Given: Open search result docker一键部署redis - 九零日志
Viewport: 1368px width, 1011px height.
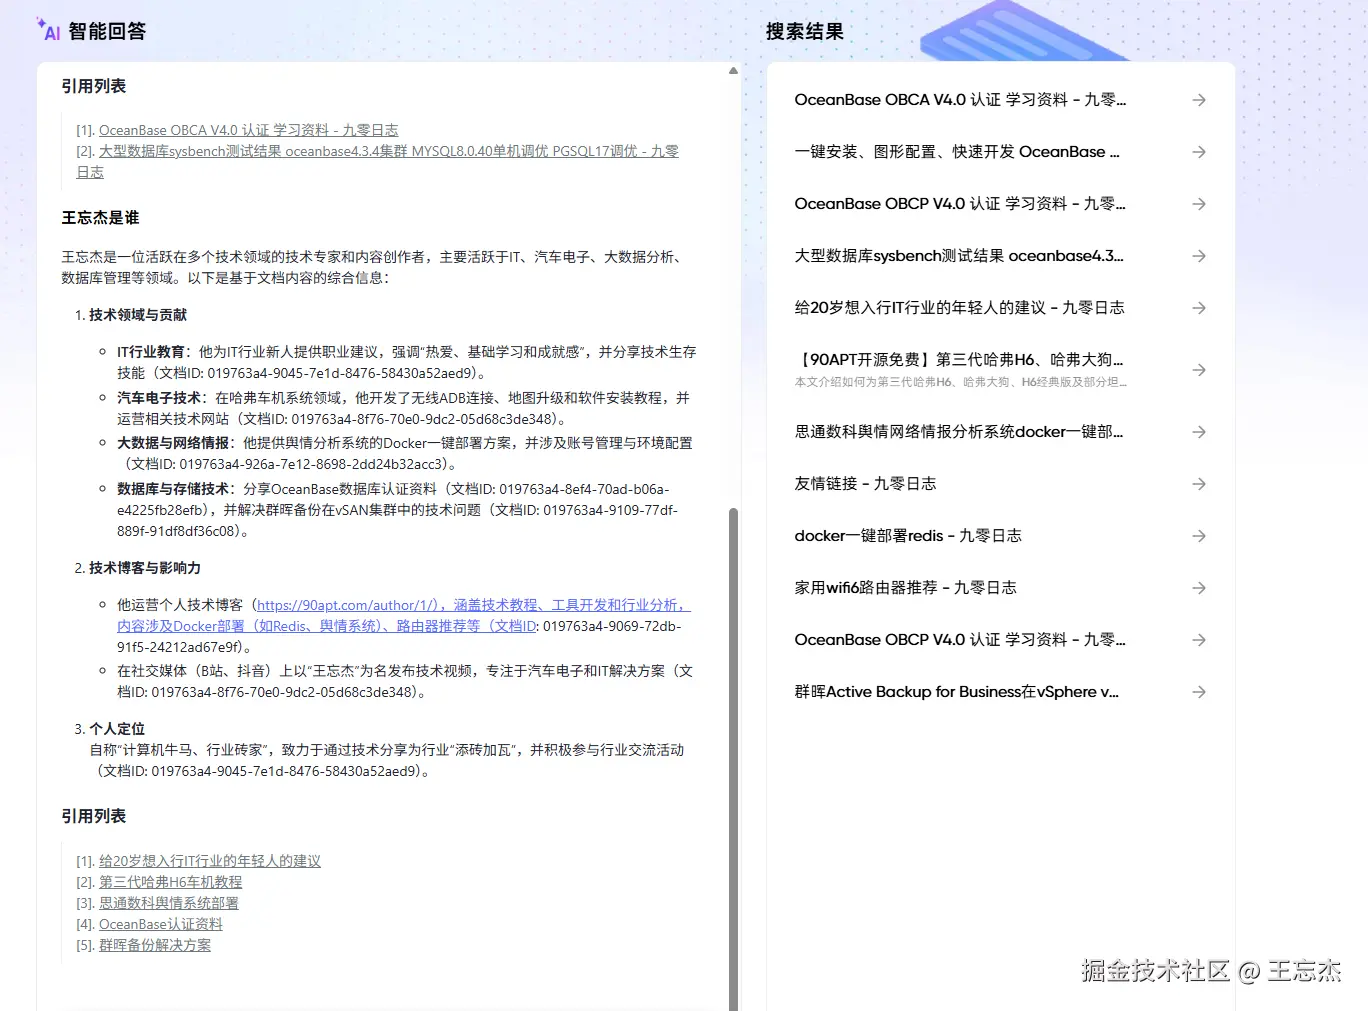Looking at the screenshot, I should 908,536.
